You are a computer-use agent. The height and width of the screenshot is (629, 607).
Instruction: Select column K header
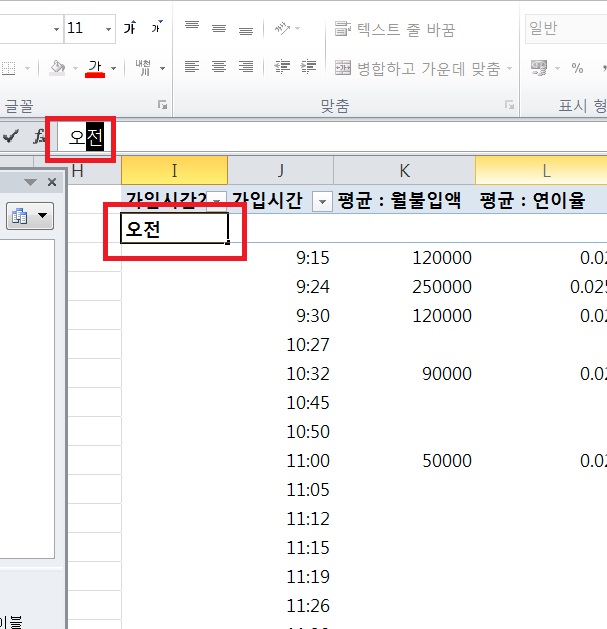point(404,171)
